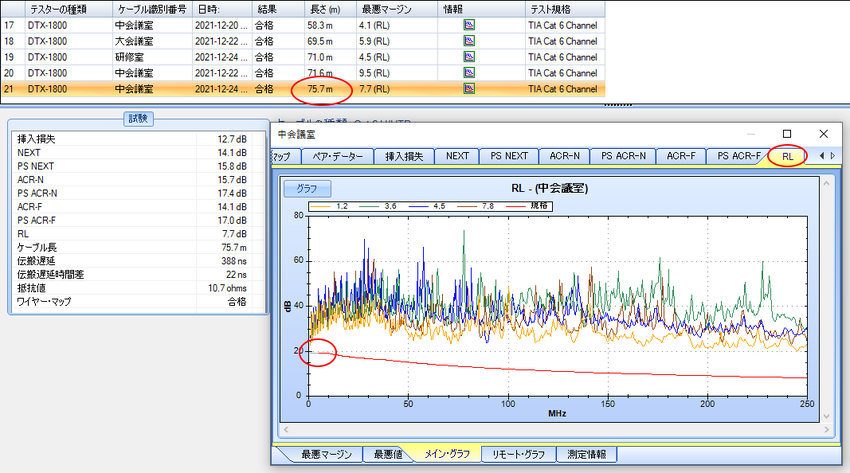Switch to the PS ACR-F tab

click(x=738, y=156)
